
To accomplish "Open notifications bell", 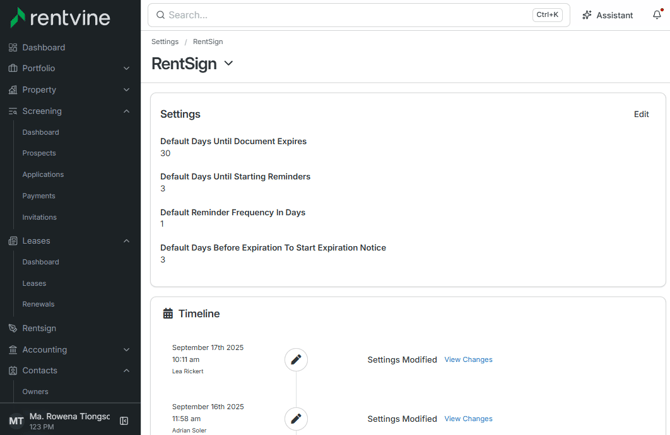I will coord(657,15).
